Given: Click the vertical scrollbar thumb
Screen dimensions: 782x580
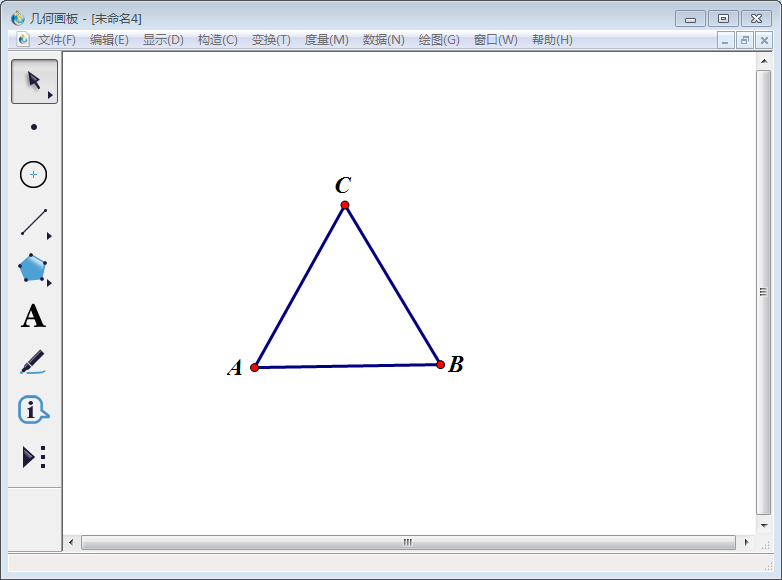Looking at the screenshot, I should click(x=764, y=292).
